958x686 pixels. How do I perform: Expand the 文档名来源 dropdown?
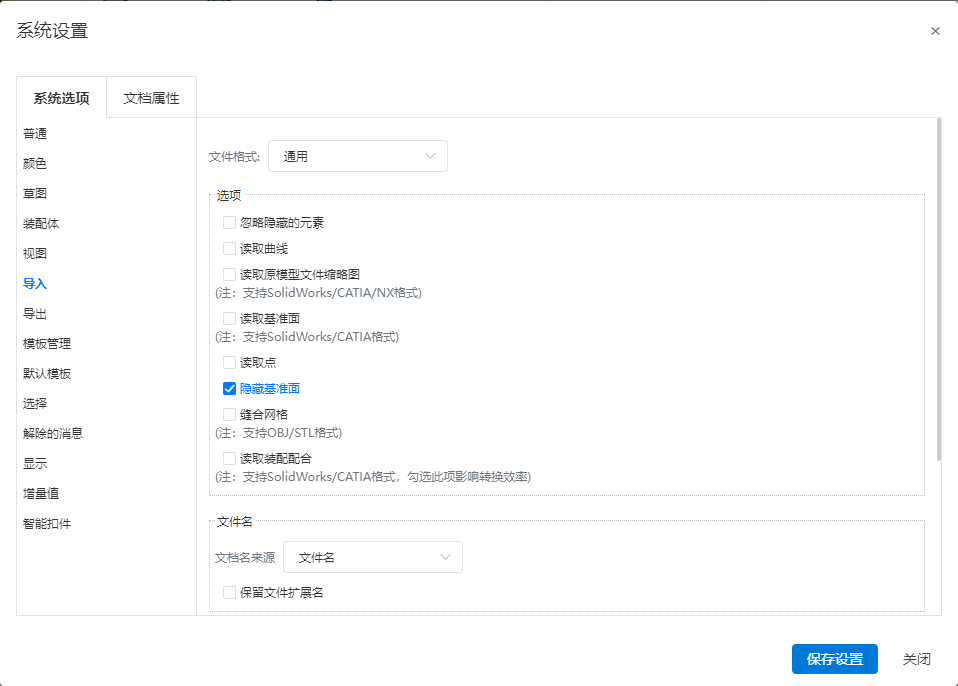tap(373, 557)
